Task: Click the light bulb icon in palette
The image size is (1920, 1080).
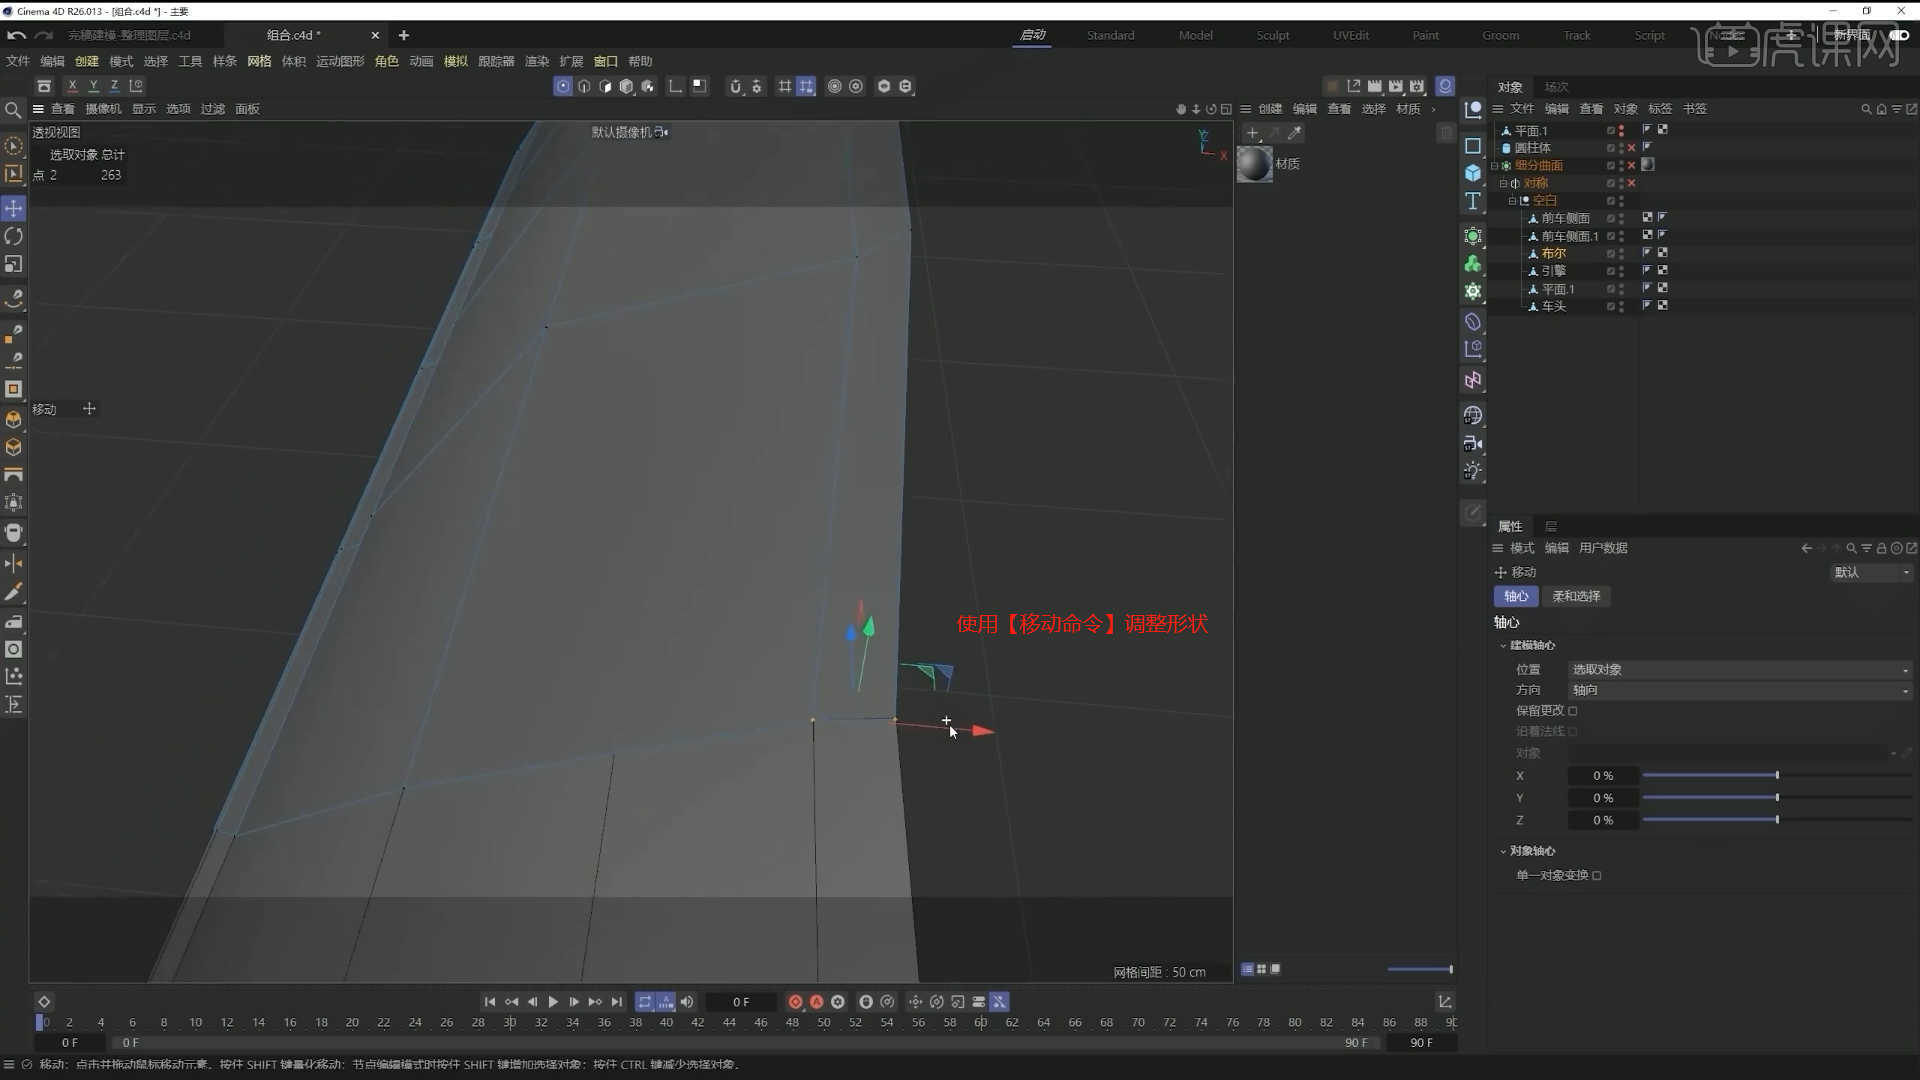Action: coord(1473,471)
